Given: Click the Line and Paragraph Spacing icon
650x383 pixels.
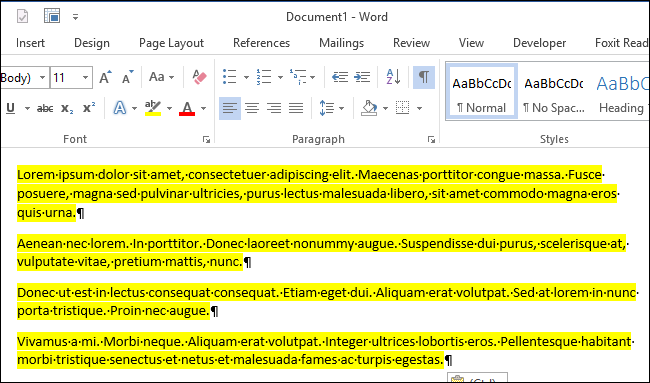Looking at the screenshot, I should [327, 109].
